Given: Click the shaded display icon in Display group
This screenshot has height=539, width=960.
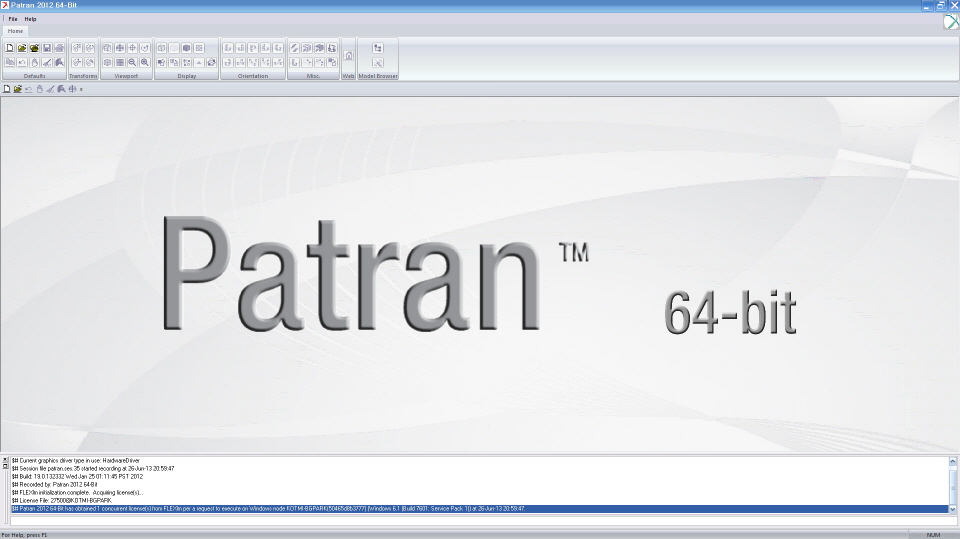Looking at the screenshot, I should click(186, 48).
